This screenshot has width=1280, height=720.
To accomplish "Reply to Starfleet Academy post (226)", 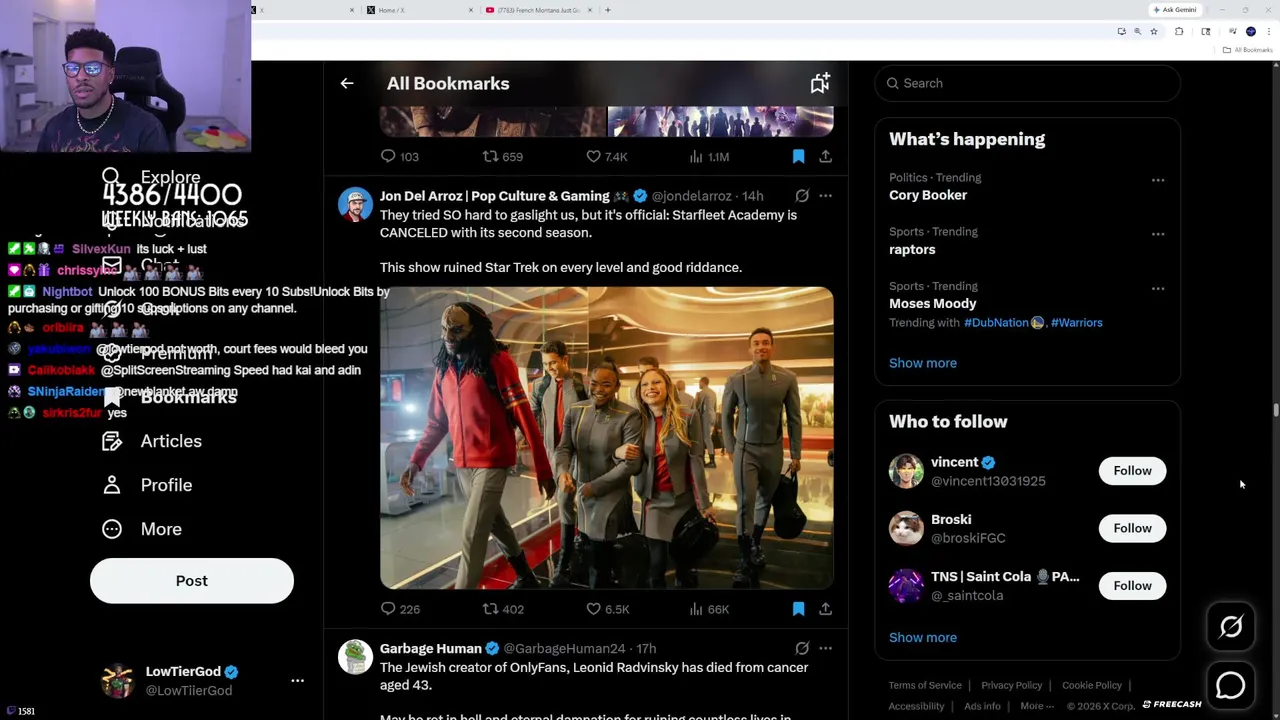I will point(399,609).
